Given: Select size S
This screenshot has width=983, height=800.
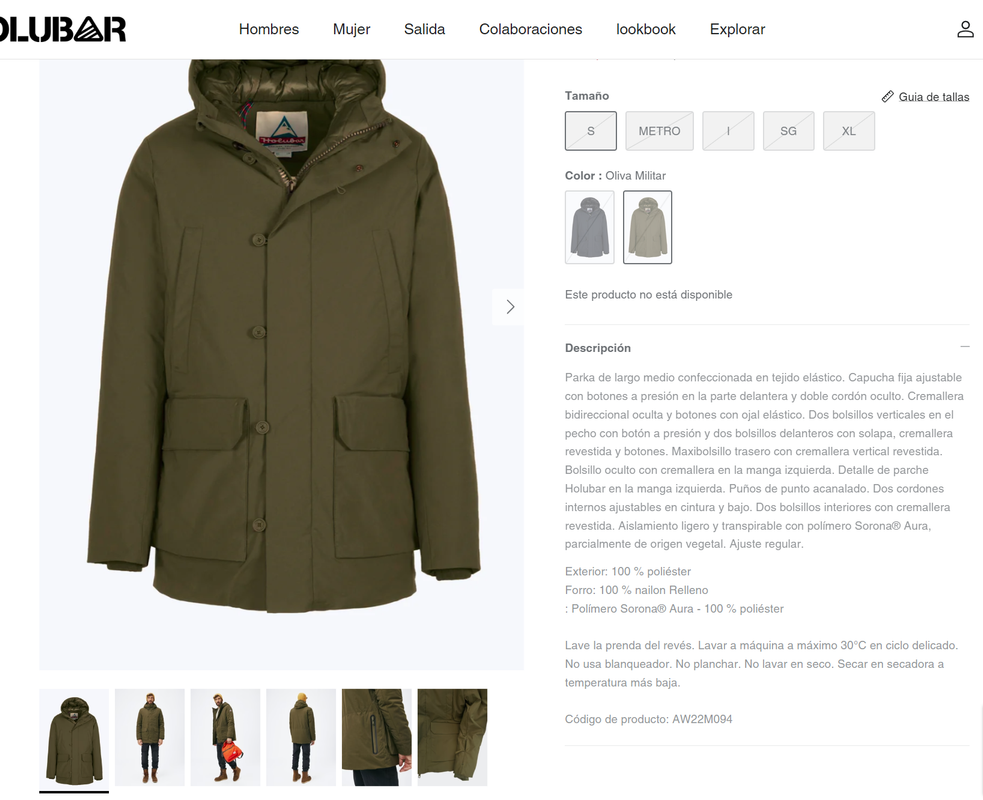Looking at the screenshot, I should coord(591,131).
